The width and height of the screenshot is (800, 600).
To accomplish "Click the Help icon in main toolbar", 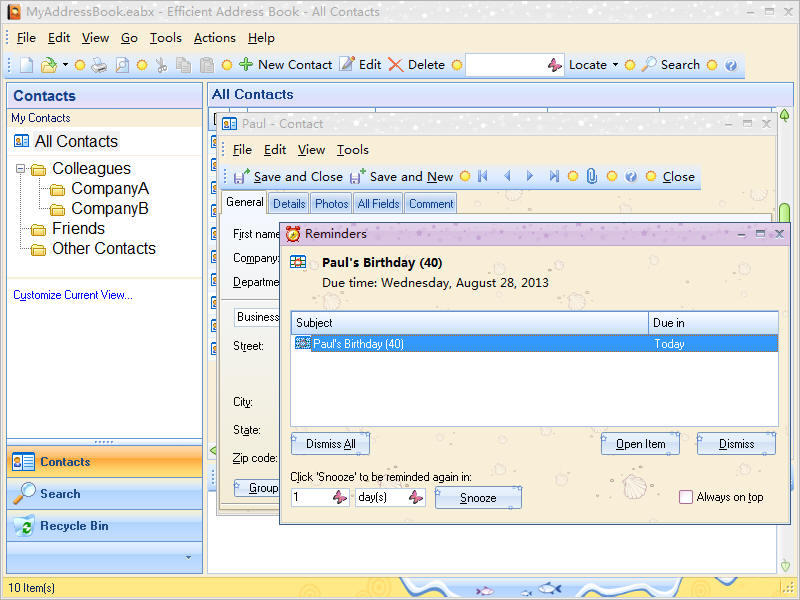I will (731, 65).
